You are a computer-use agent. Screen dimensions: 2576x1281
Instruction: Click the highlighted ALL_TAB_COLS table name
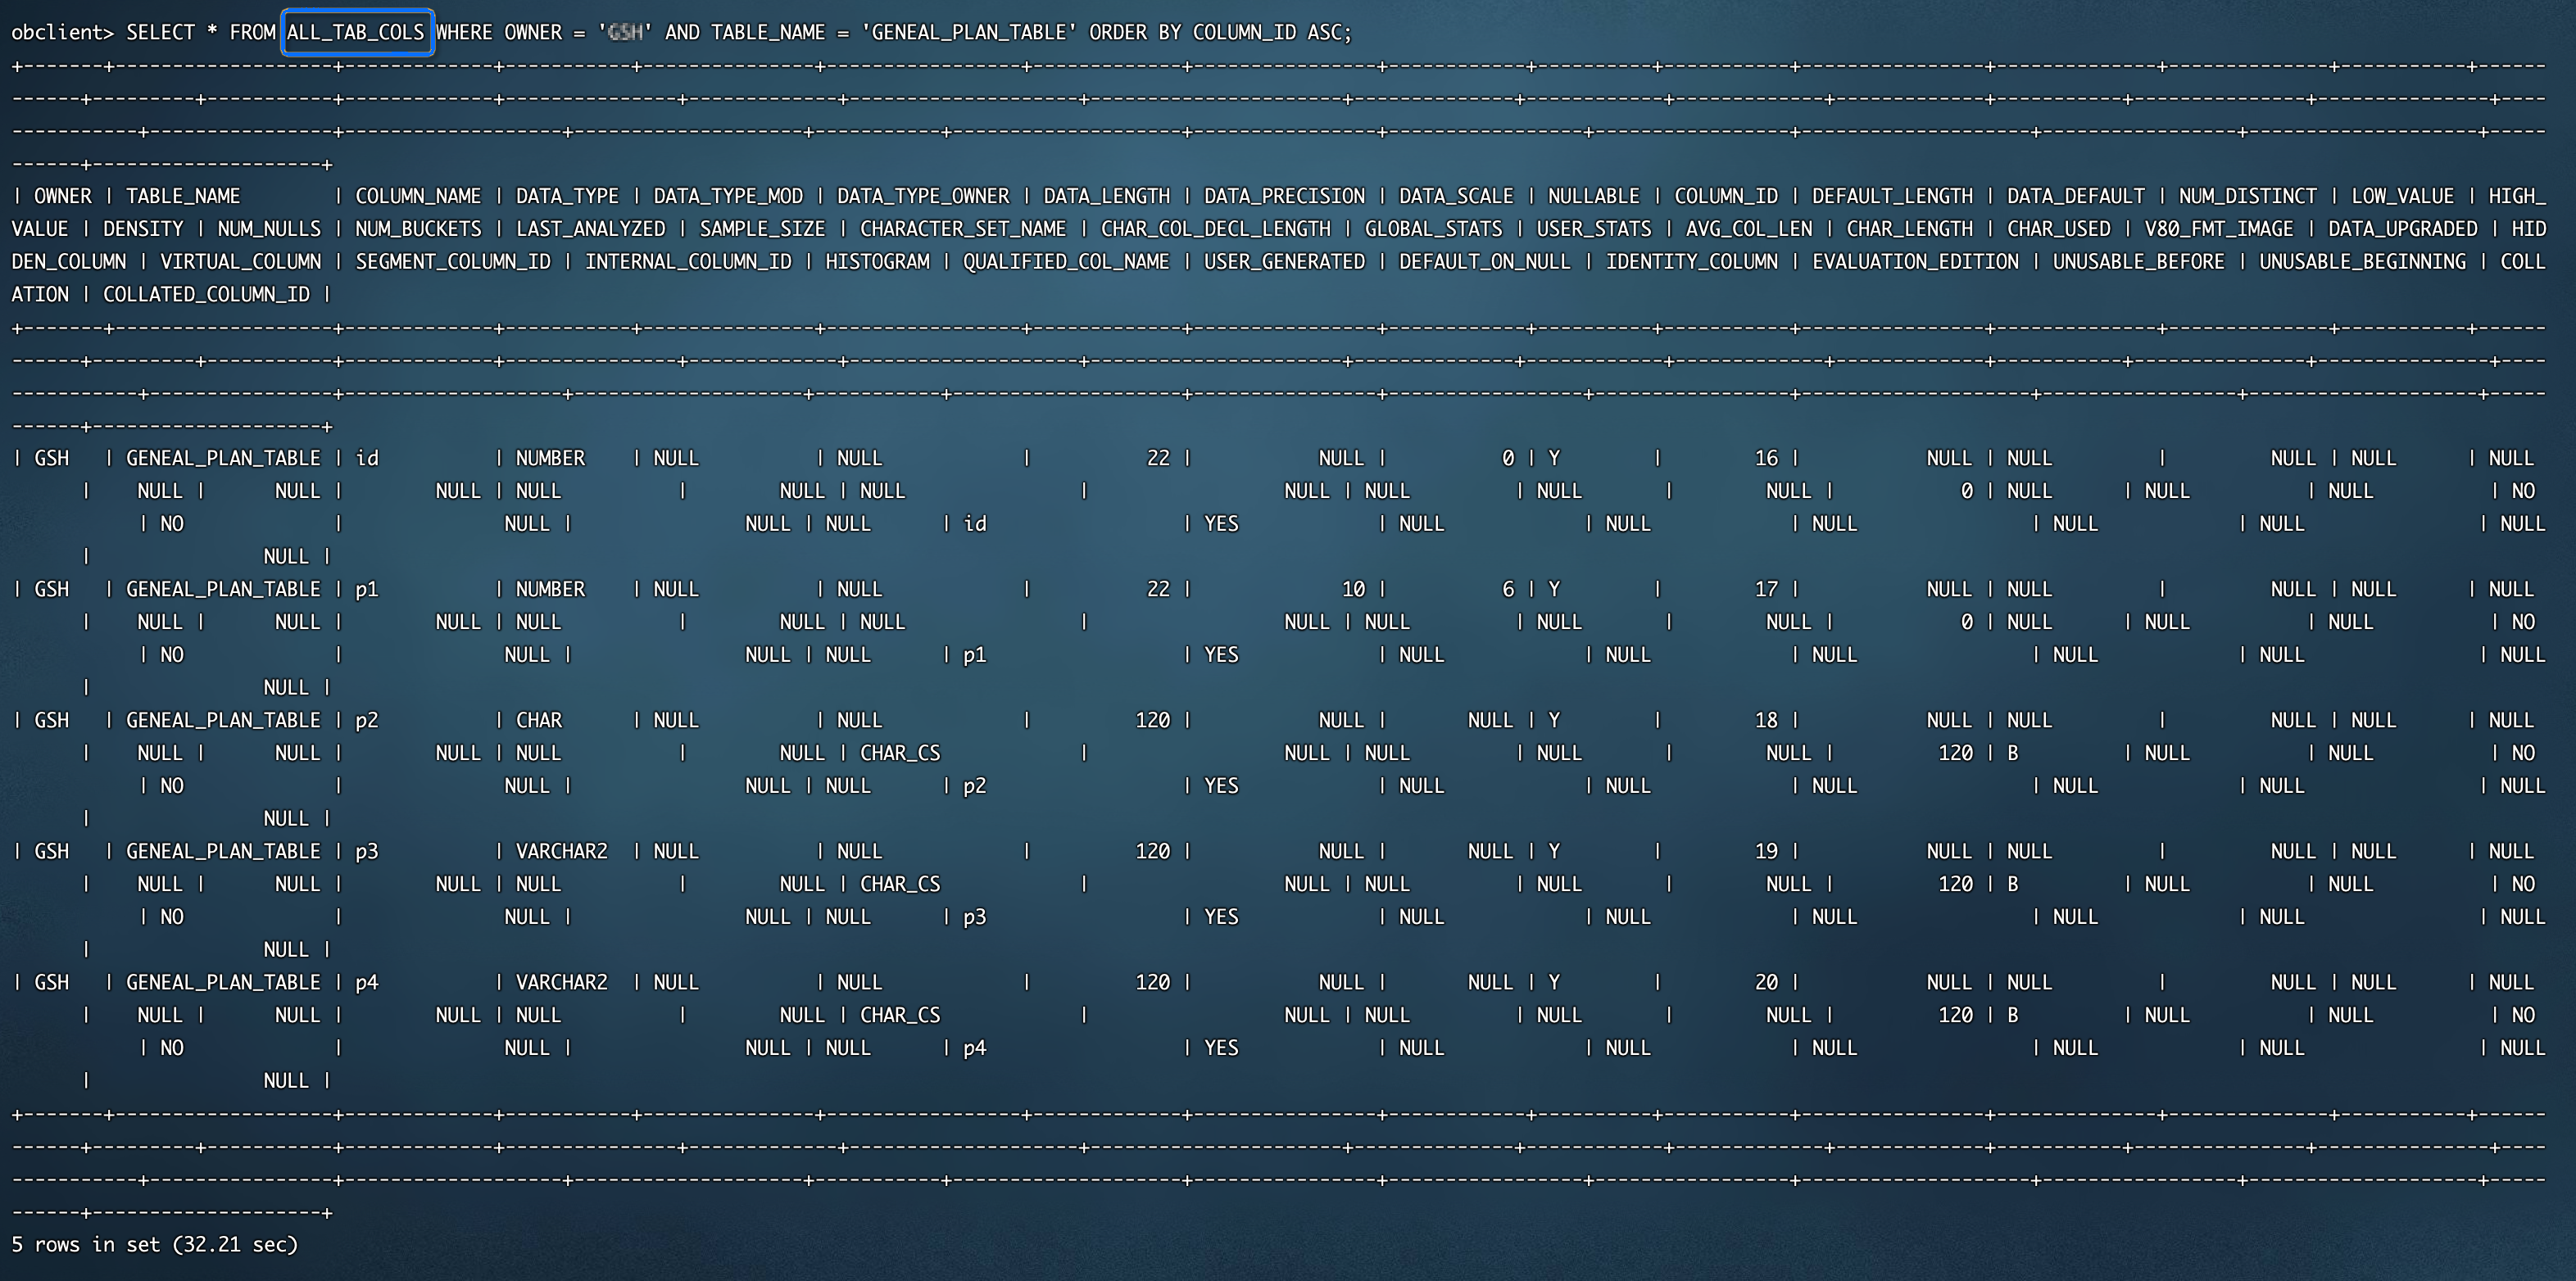click(x=356, y=32)
